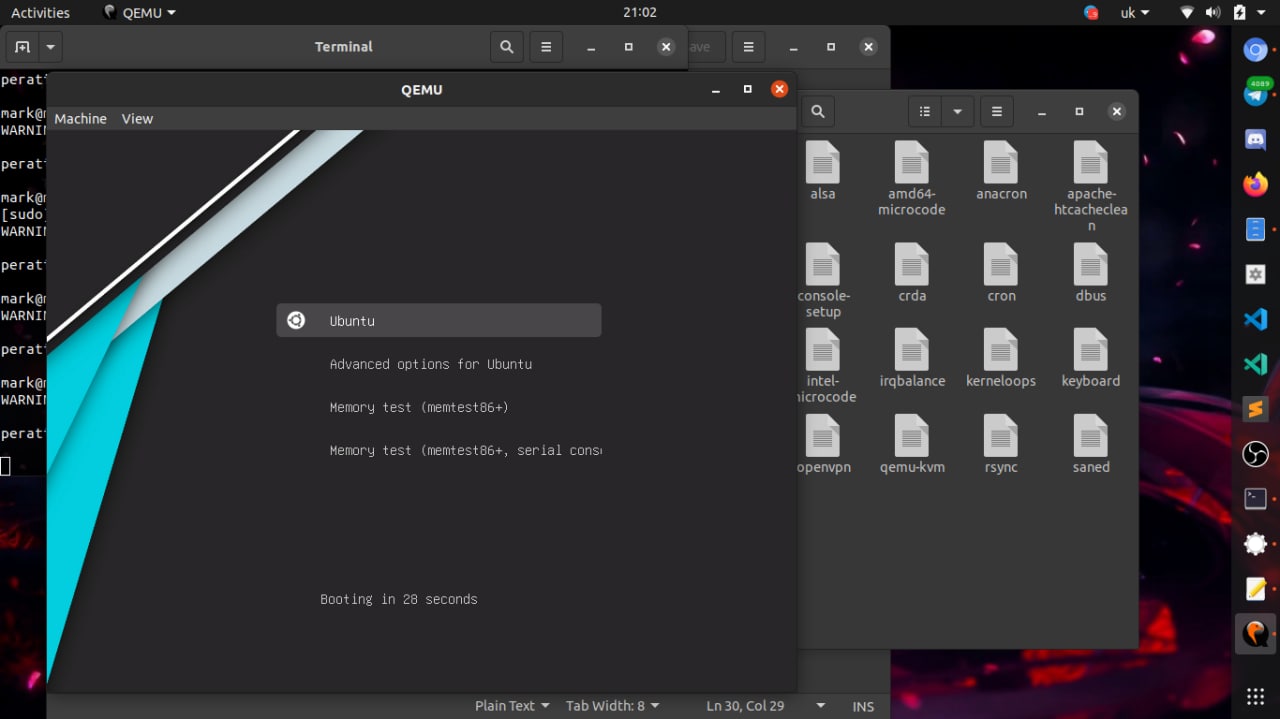
Task: Choose Advanced options for Ubuntu
Action: (x=430, y=364)
